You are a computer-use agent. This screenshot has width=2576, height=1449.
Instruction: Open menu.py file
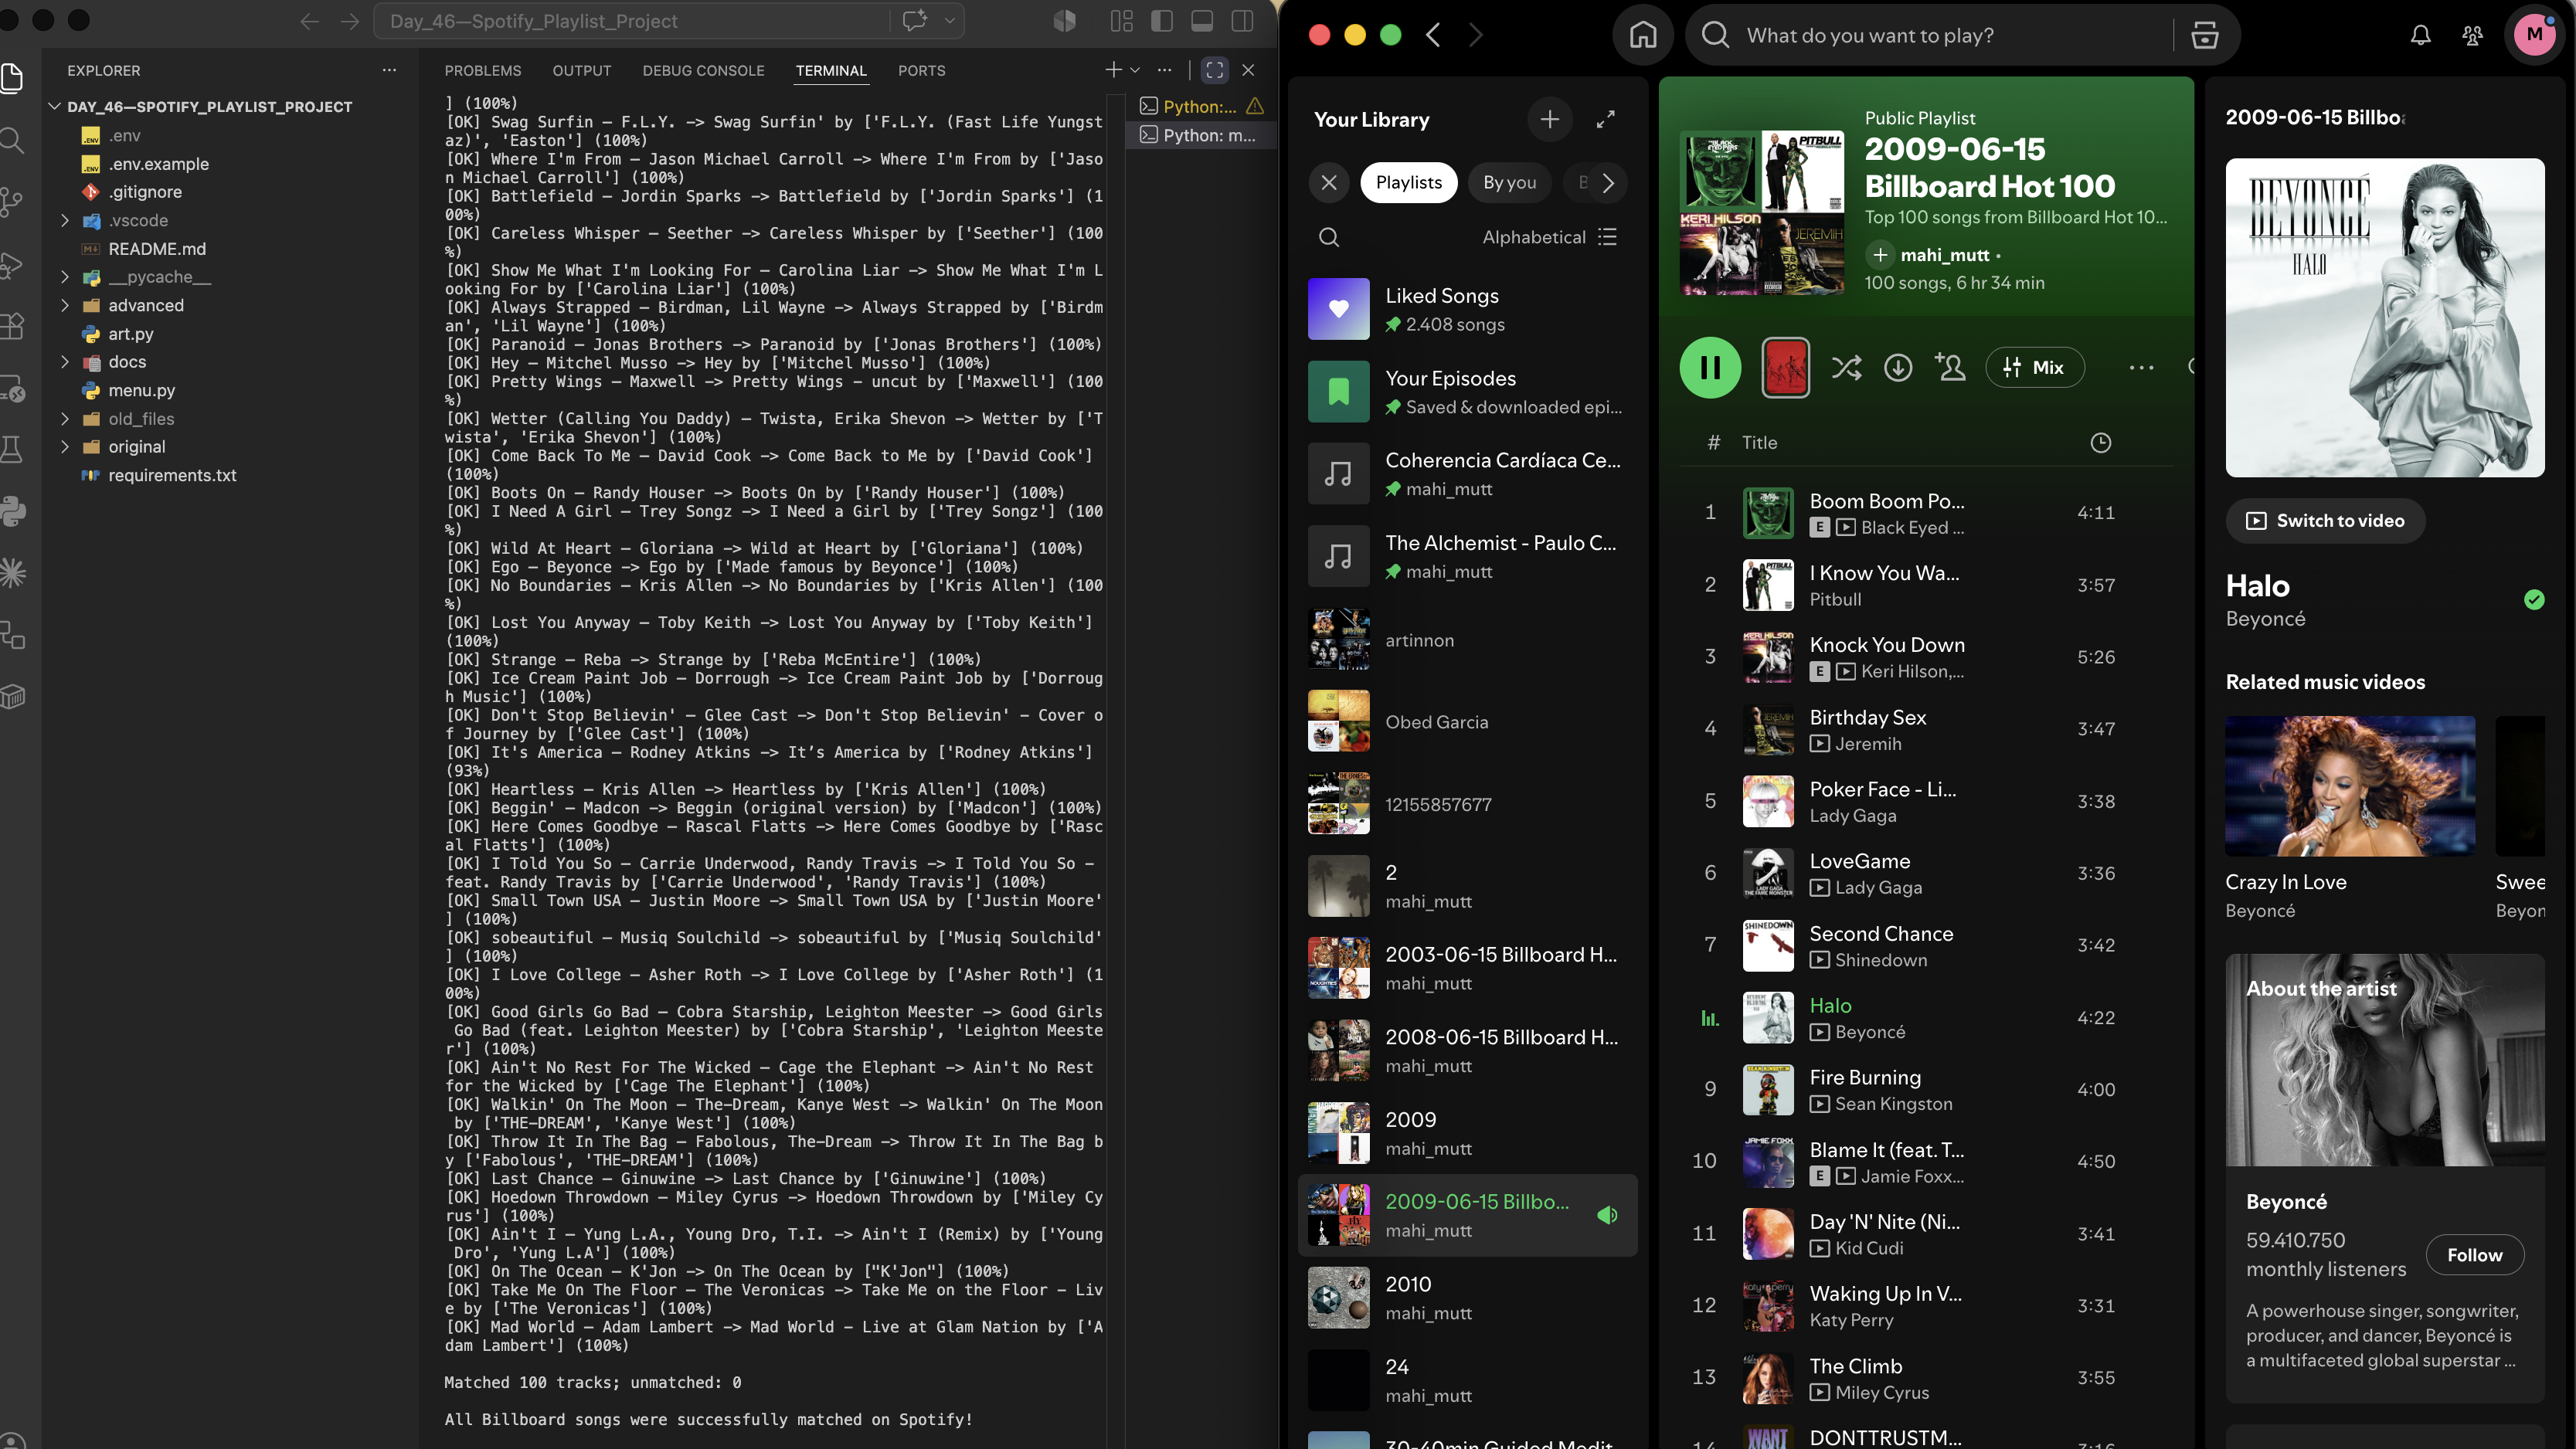tap(141, 390)
